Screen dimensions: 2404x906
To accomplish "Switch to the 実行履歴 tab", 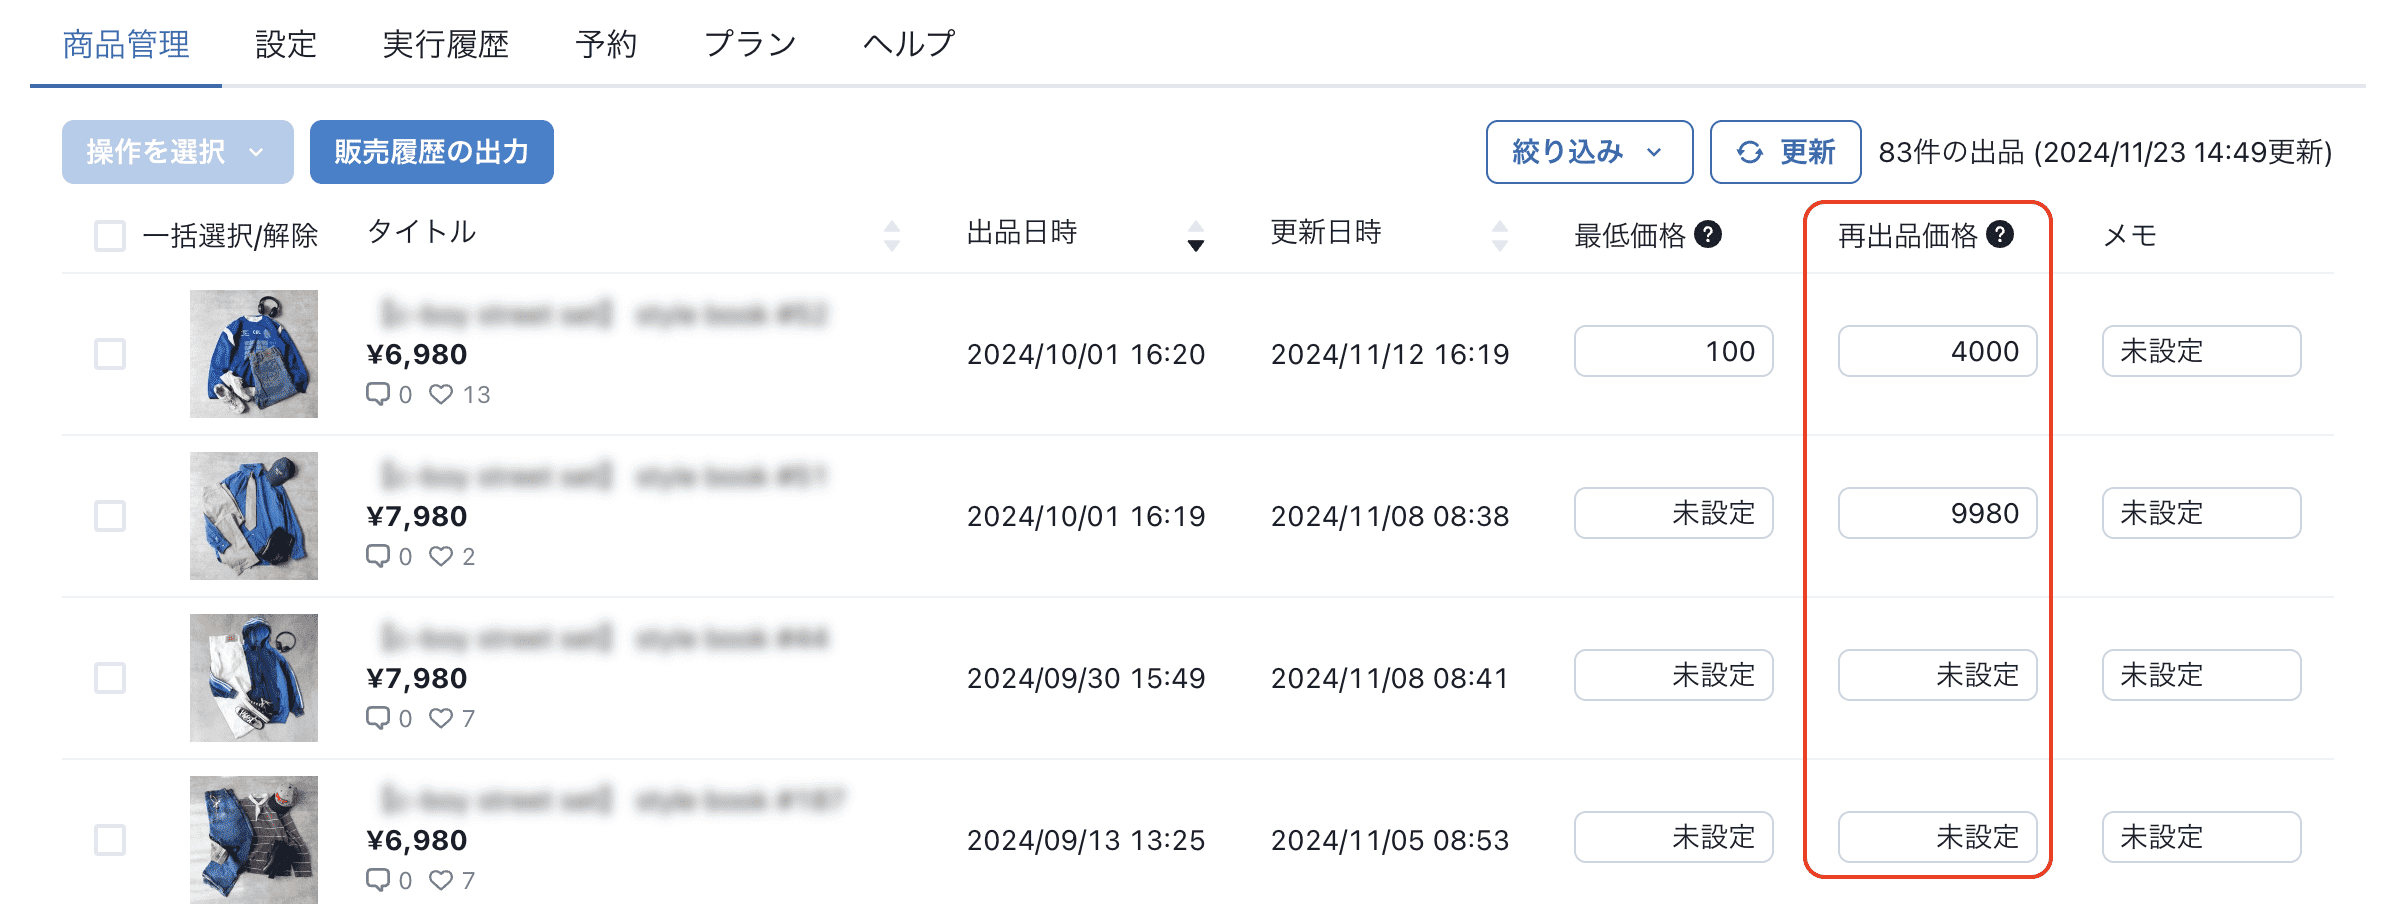I will pos(446,44).
